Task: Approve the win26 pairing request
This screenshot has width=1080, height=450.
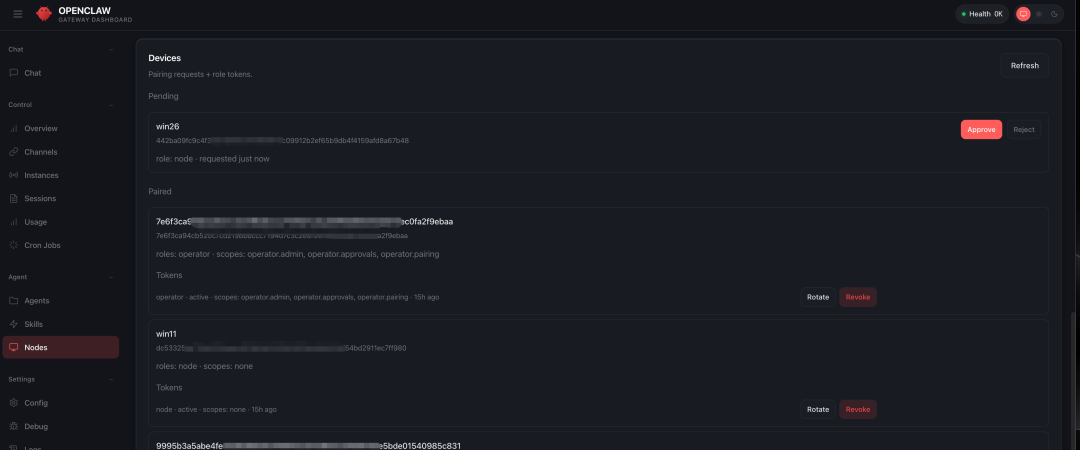Action: (x=981, y=130)
